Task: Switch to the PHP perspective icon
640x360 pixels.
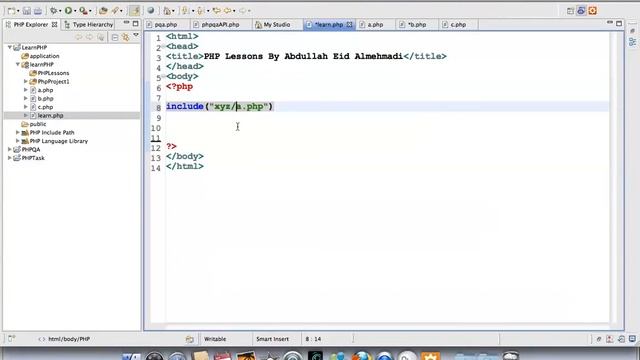Action: (x=581, y=11)
